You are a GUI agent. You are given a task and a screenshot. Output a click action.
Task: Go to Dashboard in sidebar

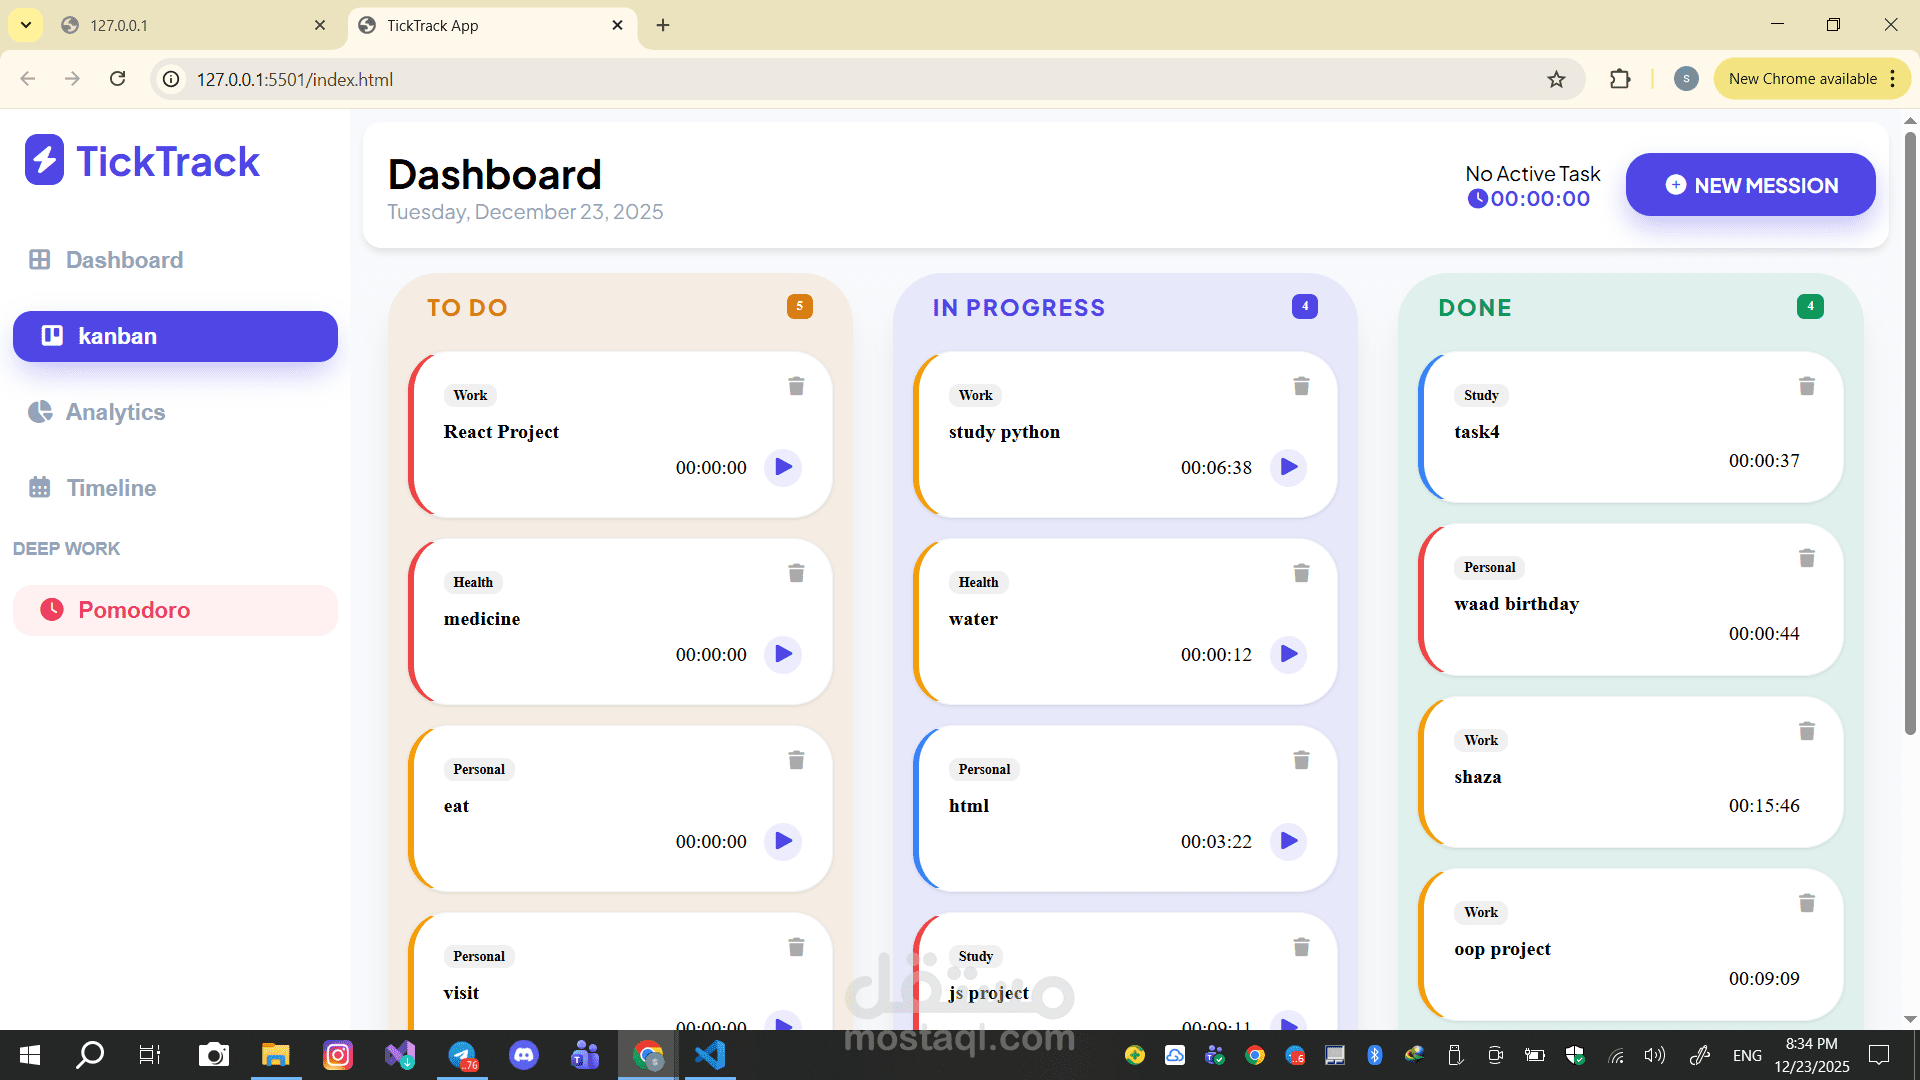(x=124, y=260)
